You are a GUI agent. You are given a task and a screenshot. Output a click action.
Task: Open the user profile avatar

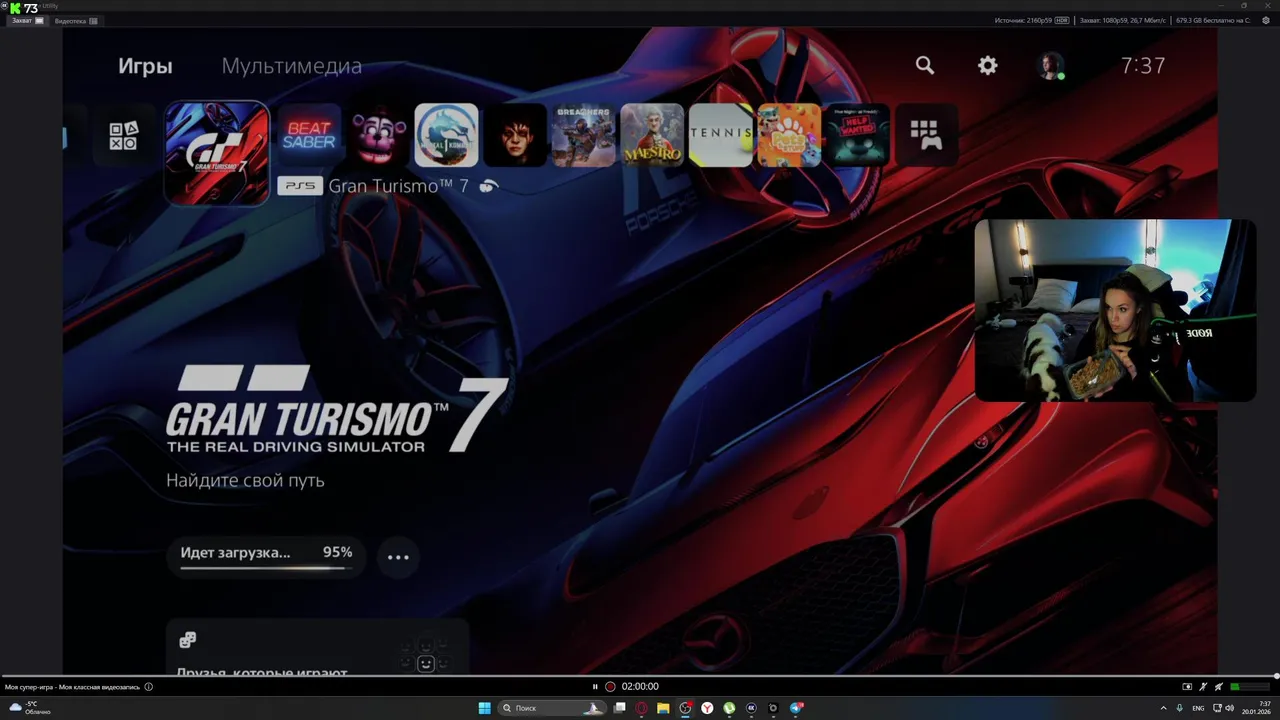(x=1050, y=66)
